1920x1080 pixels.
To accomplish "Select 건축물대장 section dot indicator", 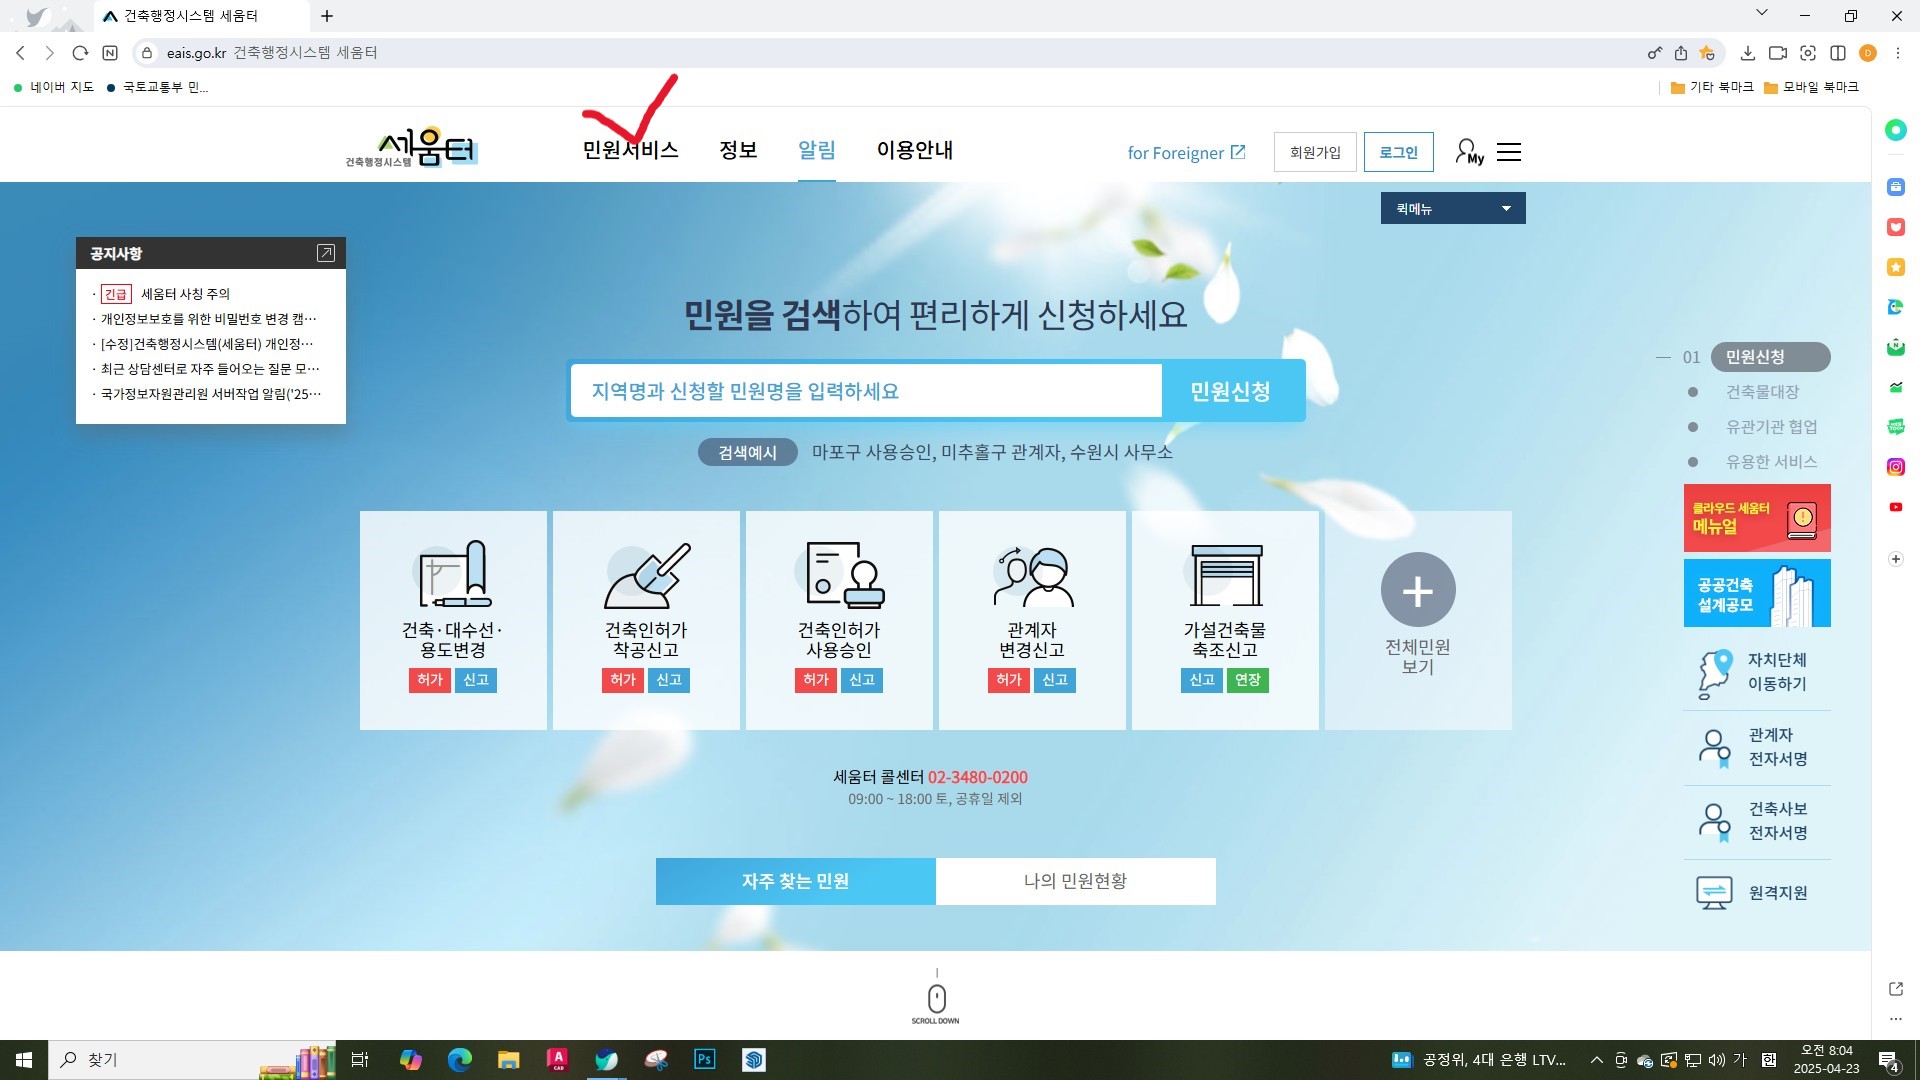I will pos(1693,392).
